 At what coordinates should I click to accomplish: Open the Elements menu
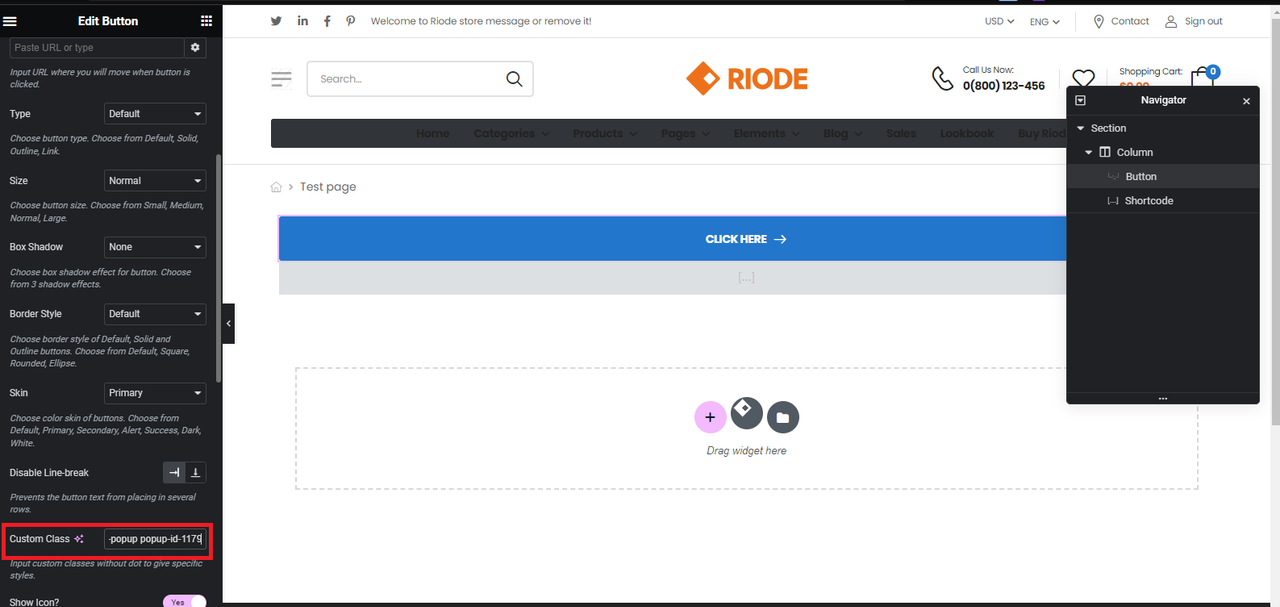click(766, 133)
